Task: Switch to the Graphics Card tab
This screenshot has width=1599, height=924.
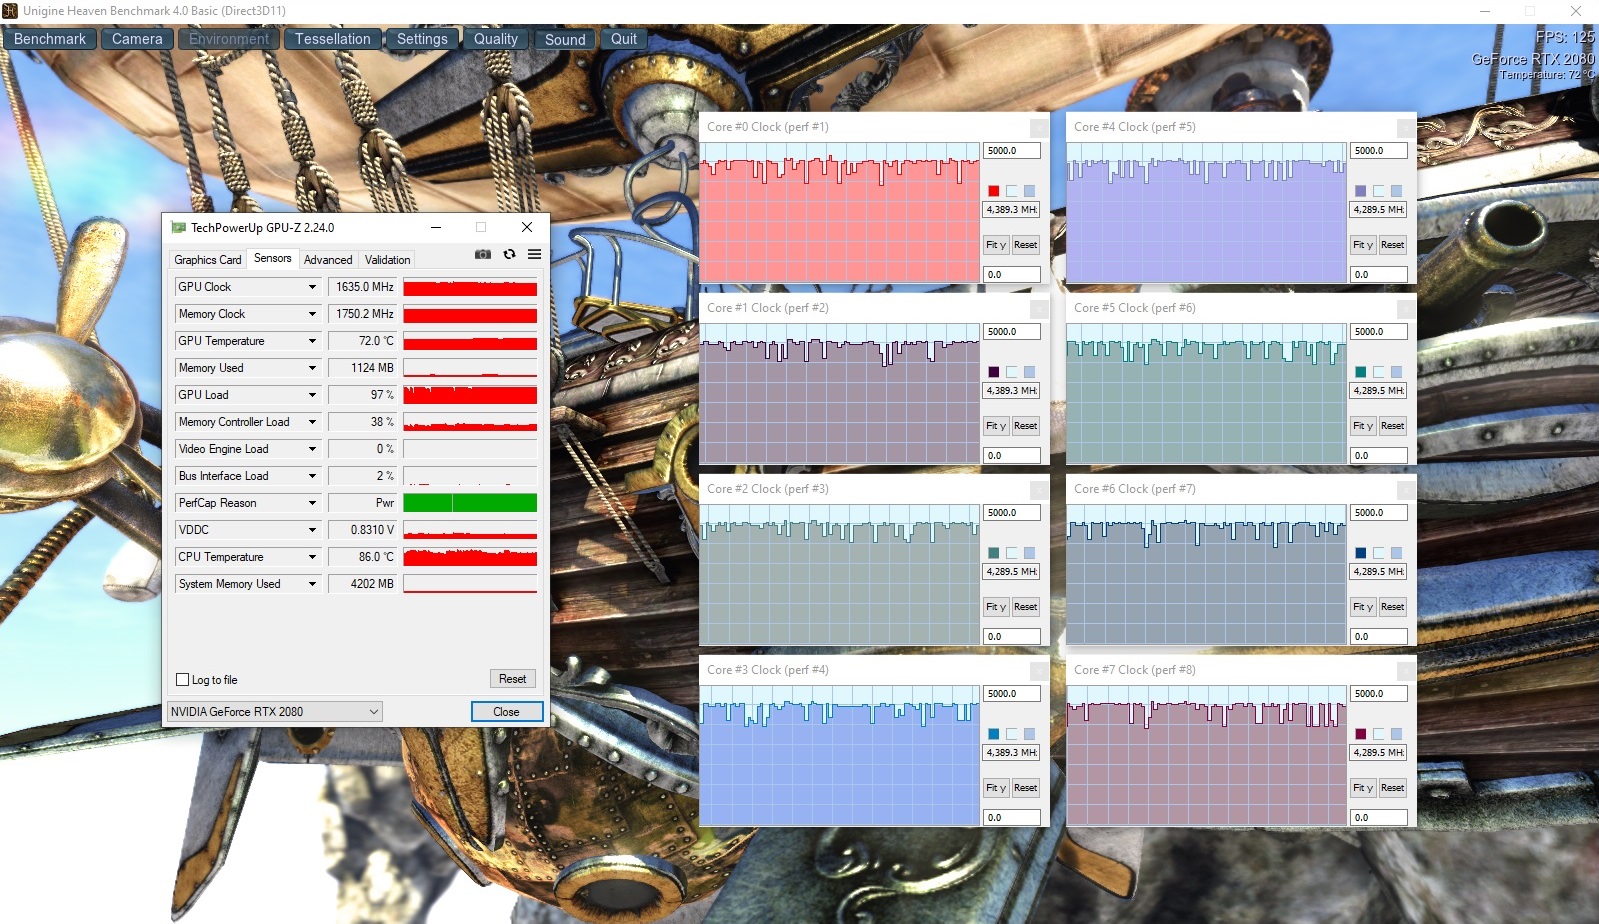Action: click(208, 260)
